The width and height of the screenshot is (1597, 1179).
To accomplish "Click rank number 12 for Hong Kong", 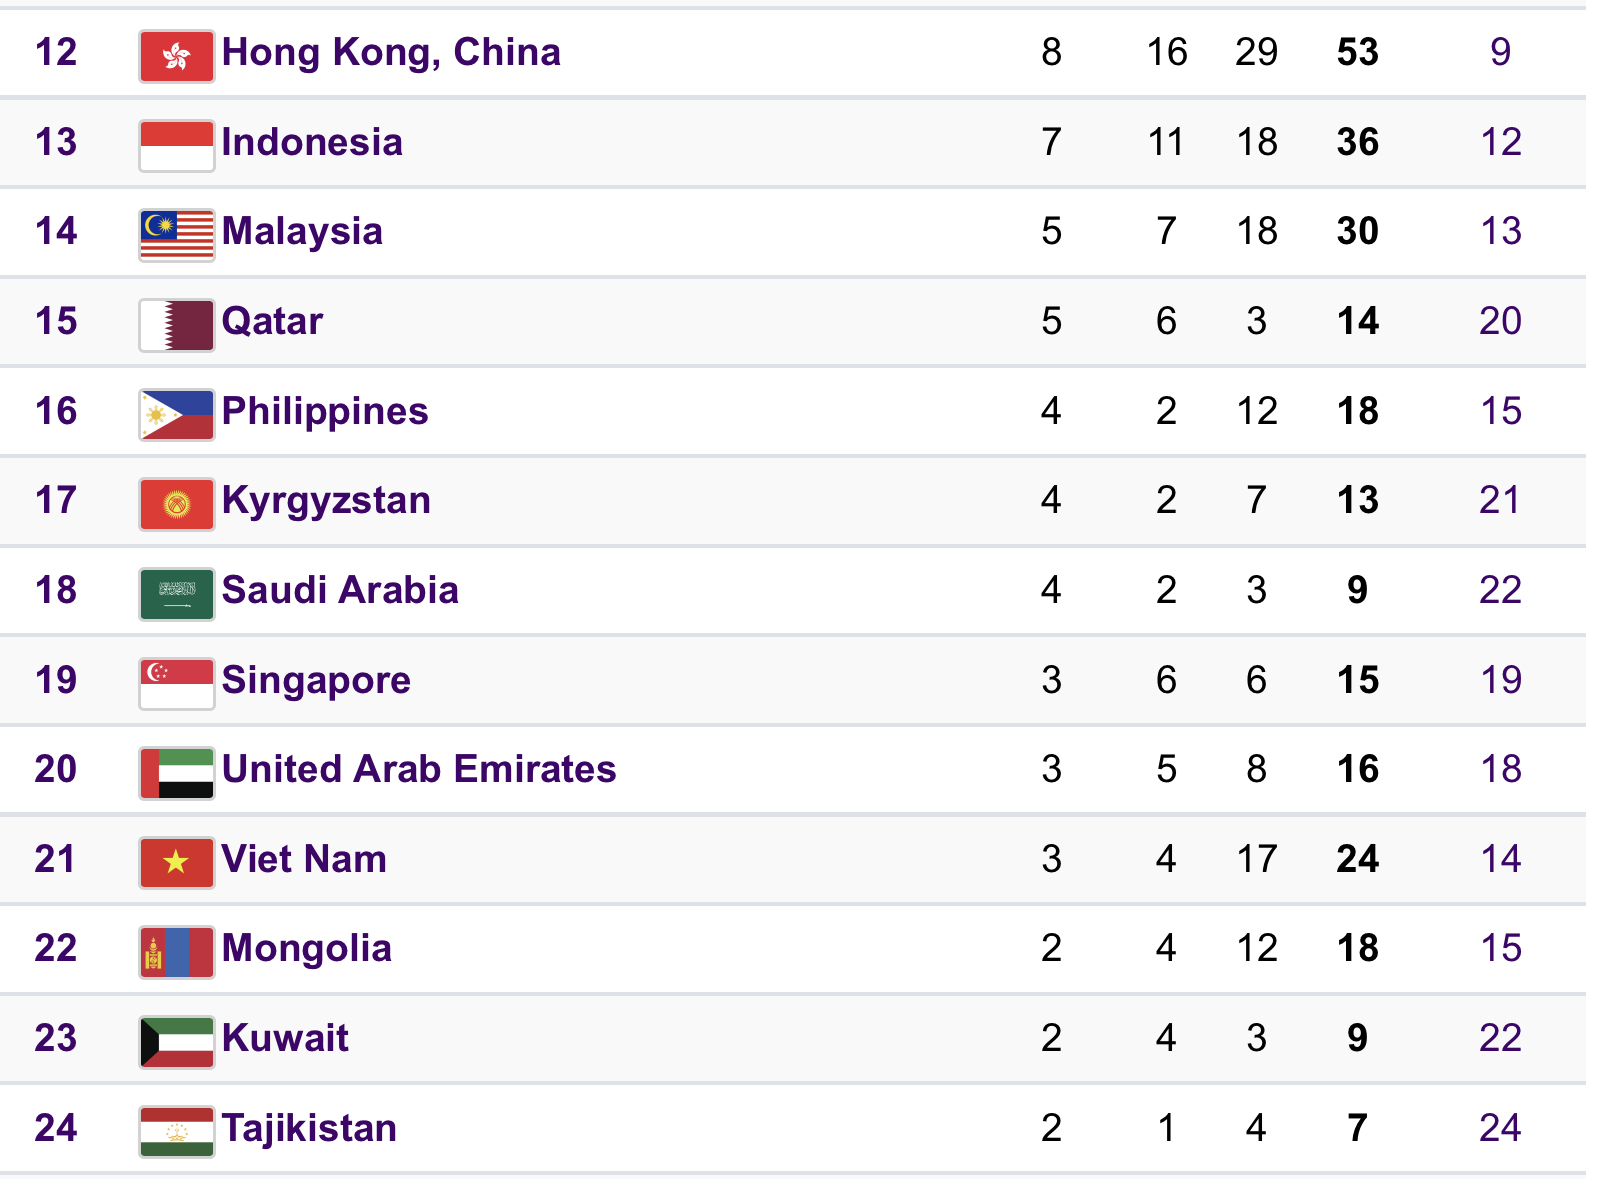I will tap(56, 52).
